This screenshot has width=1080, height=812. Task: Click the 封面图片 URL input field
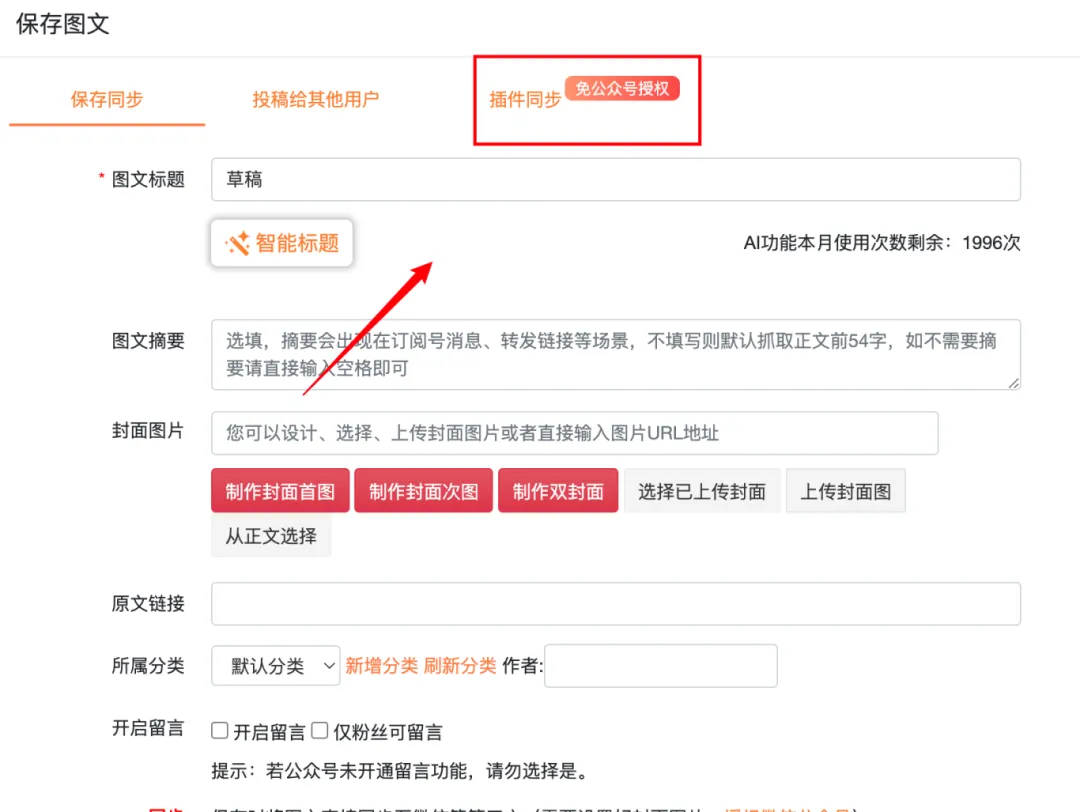[x=574, y=433]
